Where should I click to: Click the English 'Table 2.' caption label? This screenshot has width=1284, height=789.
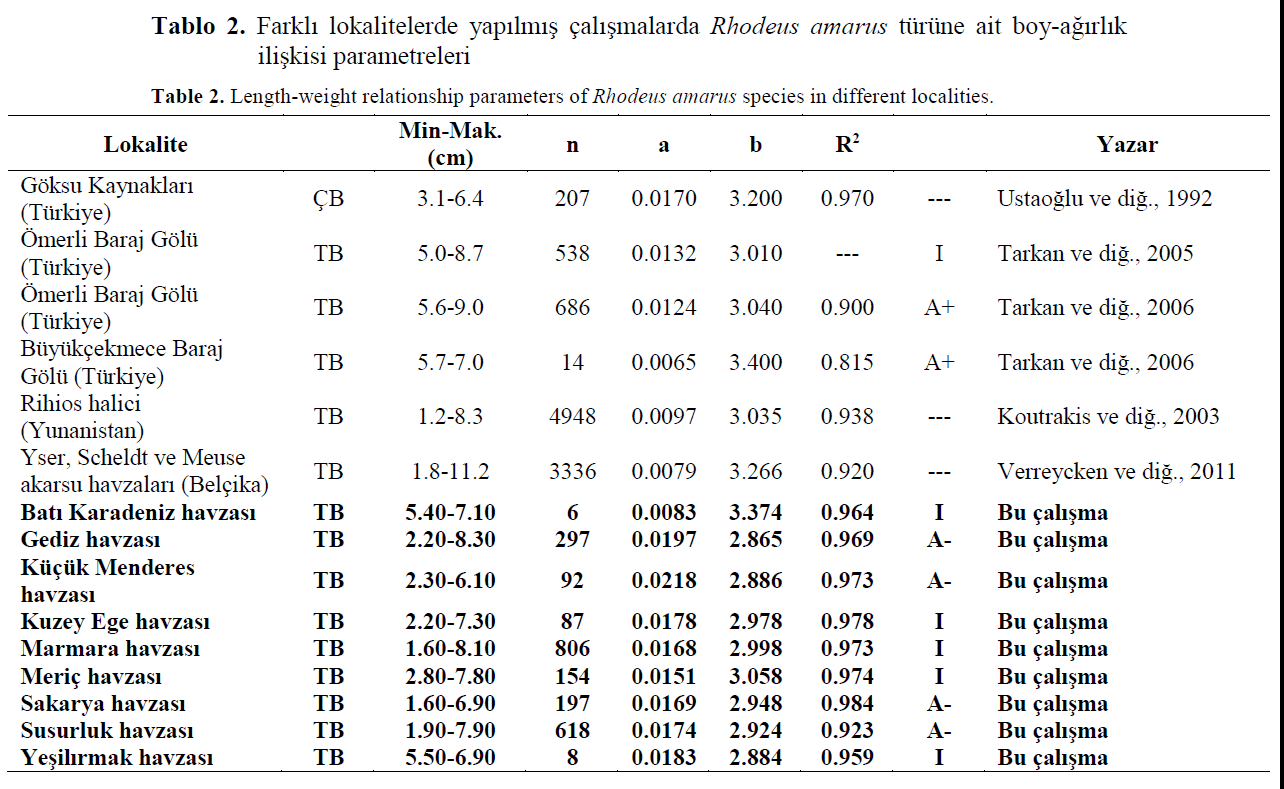(188, 97)
